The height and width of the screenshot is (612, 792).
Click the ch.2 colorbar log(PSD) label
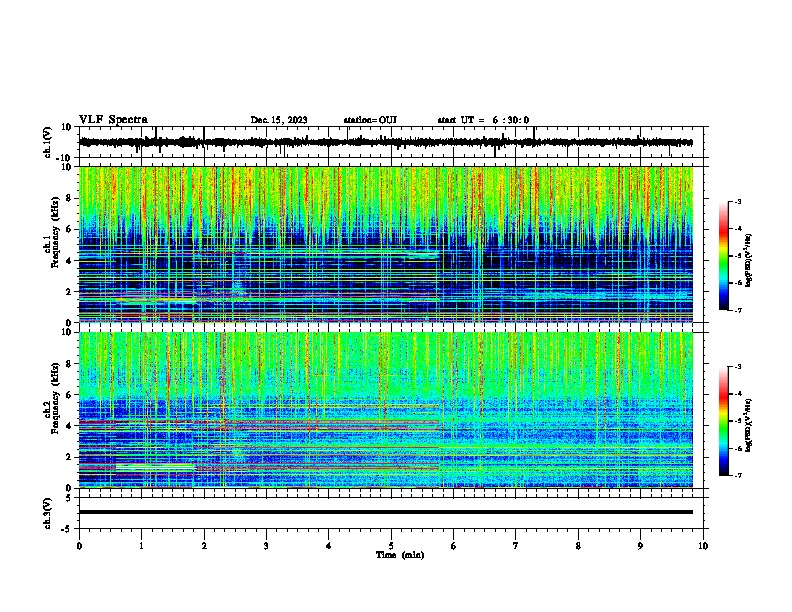pos(749,425)
